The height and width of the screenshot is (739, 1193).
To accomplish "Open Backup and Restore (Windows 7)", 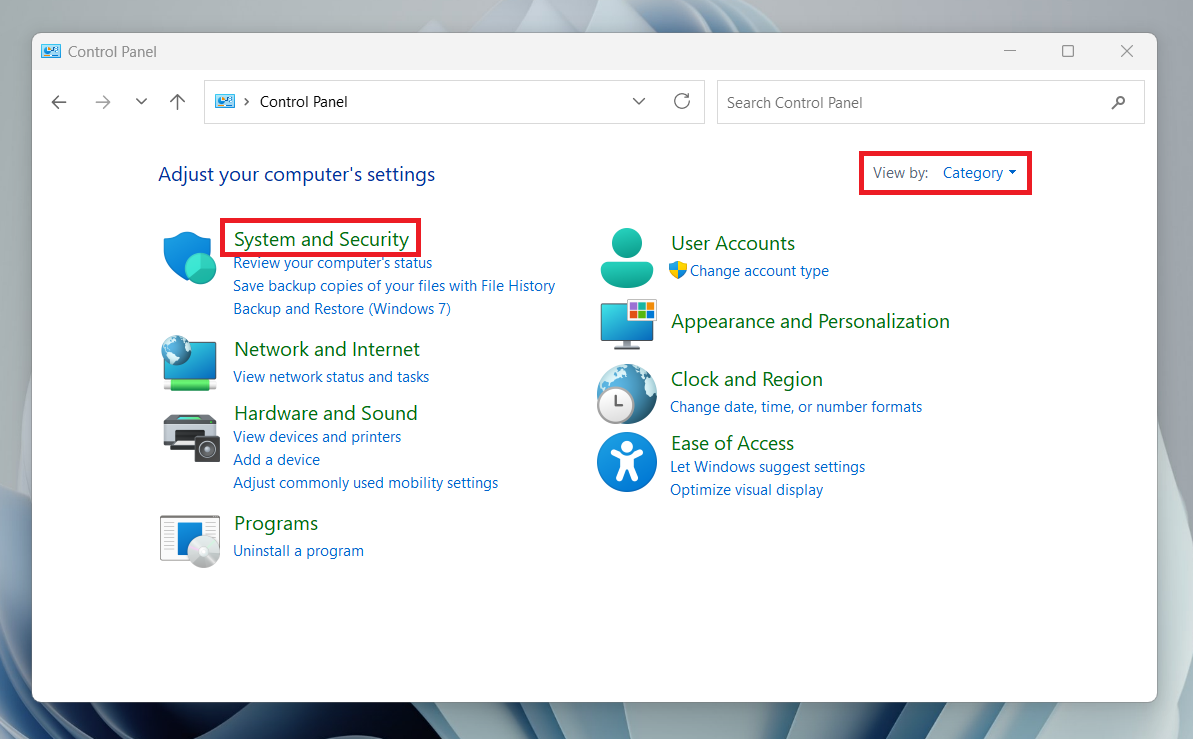I will (342, 308).
